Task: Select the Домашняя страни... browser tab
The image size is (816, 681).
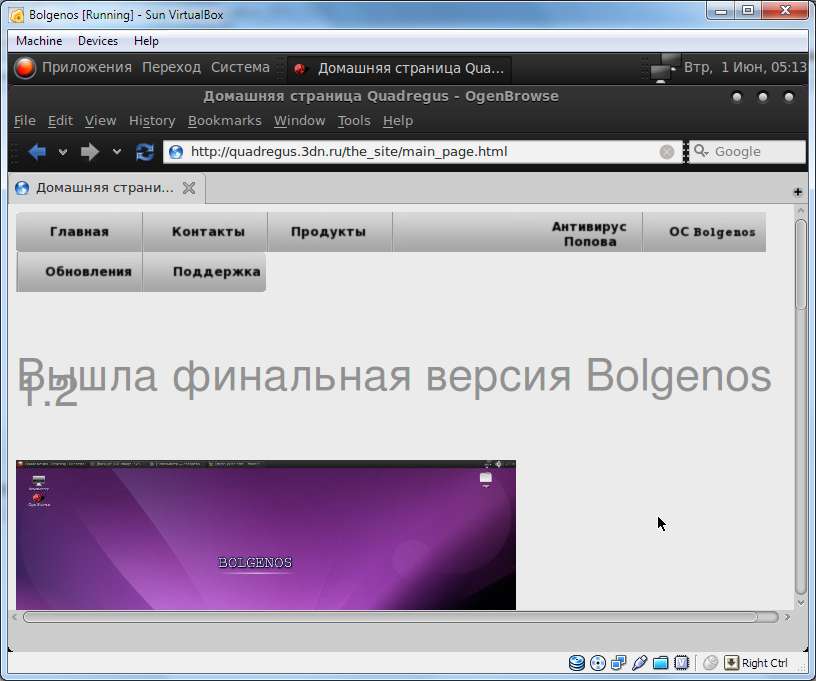Action: coord(106,188)
